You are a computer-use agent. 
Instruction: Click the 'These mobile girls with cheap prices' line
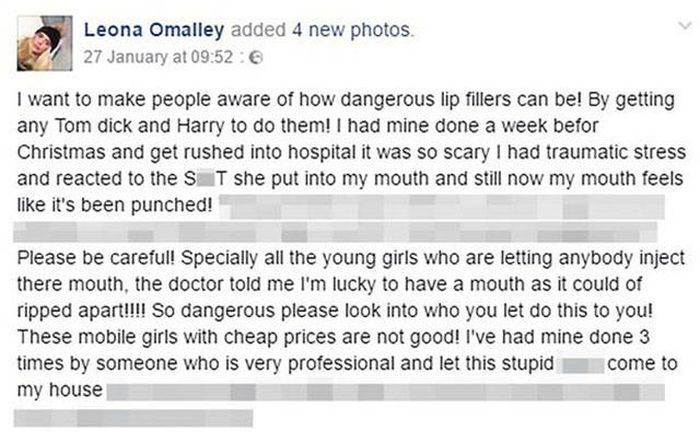(x=333, y=337)
